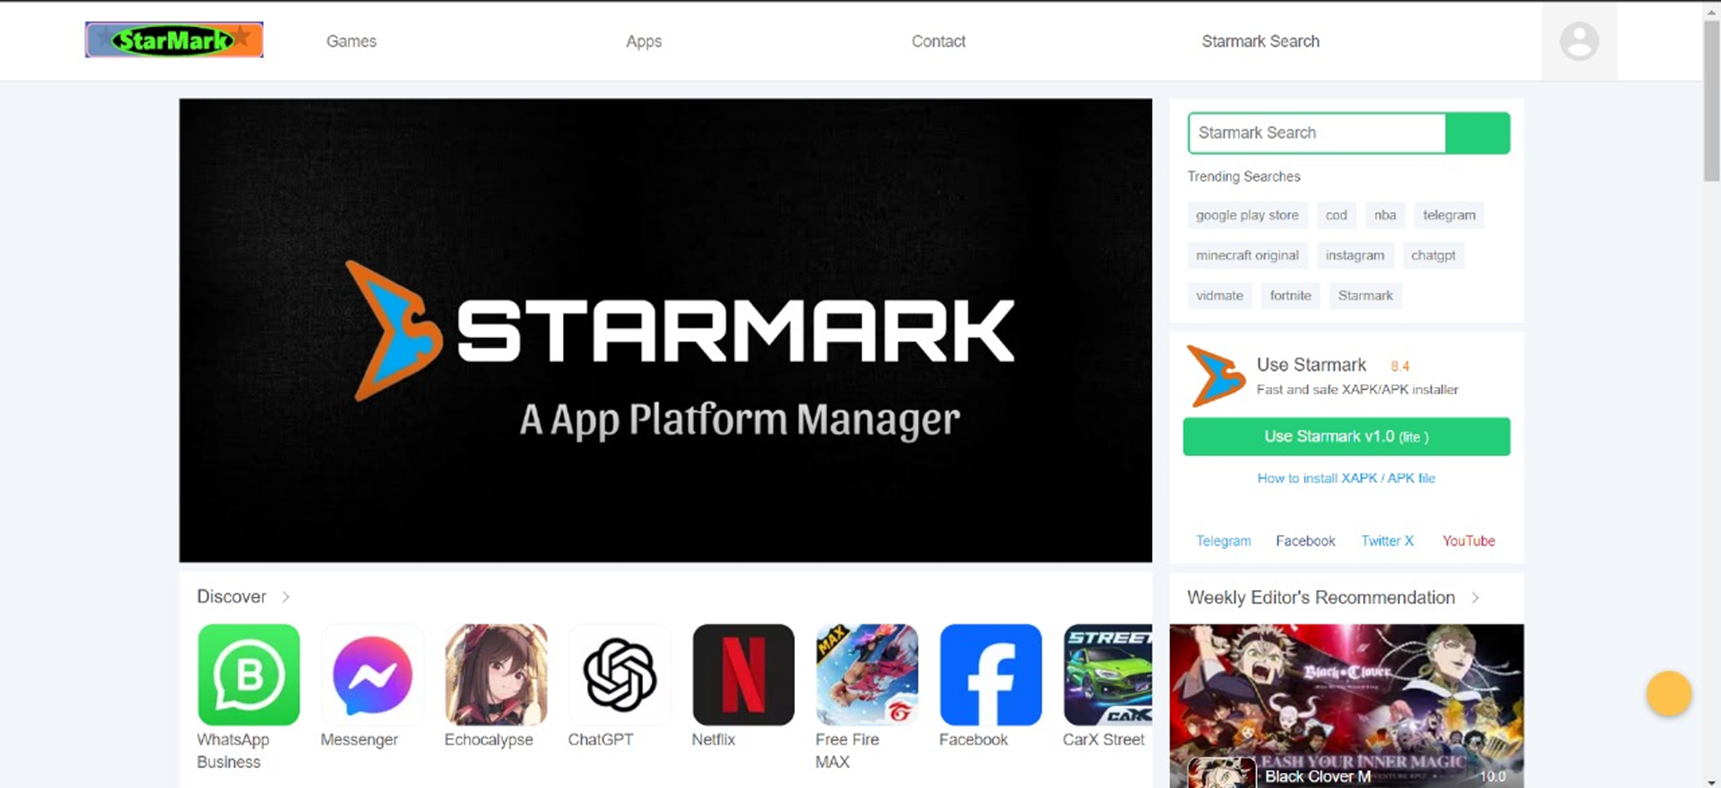This screenshot has width=1721, height=788.
Task: Select the instagram trending tag
Action: click(1355, 255)
